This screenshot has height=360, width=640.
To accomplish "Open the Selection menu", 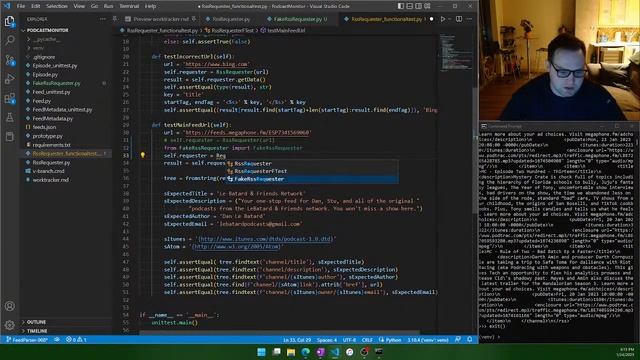I will [57, 6].
